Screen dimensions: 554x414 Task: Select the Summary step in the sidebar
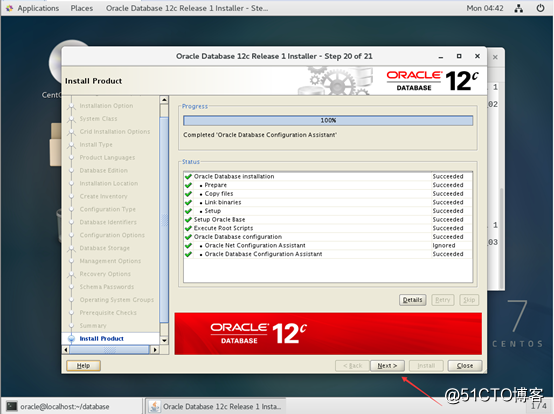click(93, 325)
